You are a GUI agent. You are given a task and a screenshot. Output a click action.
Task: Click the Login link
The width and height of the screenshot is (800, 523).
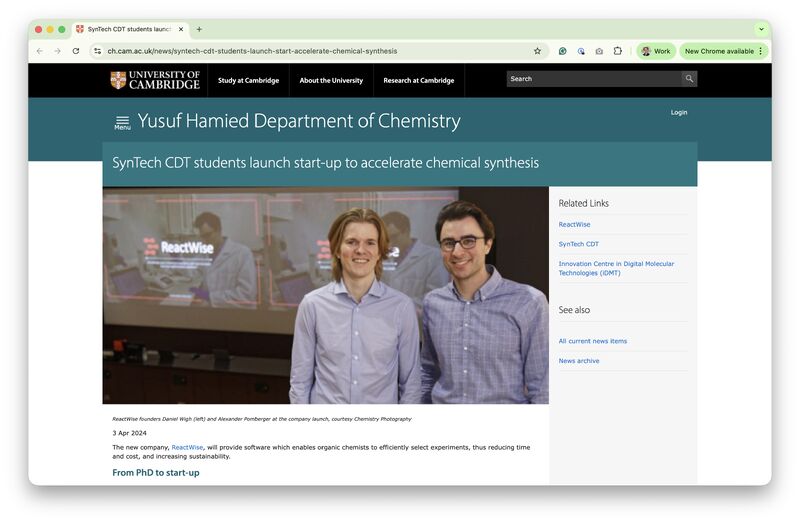tap(679, 112)
